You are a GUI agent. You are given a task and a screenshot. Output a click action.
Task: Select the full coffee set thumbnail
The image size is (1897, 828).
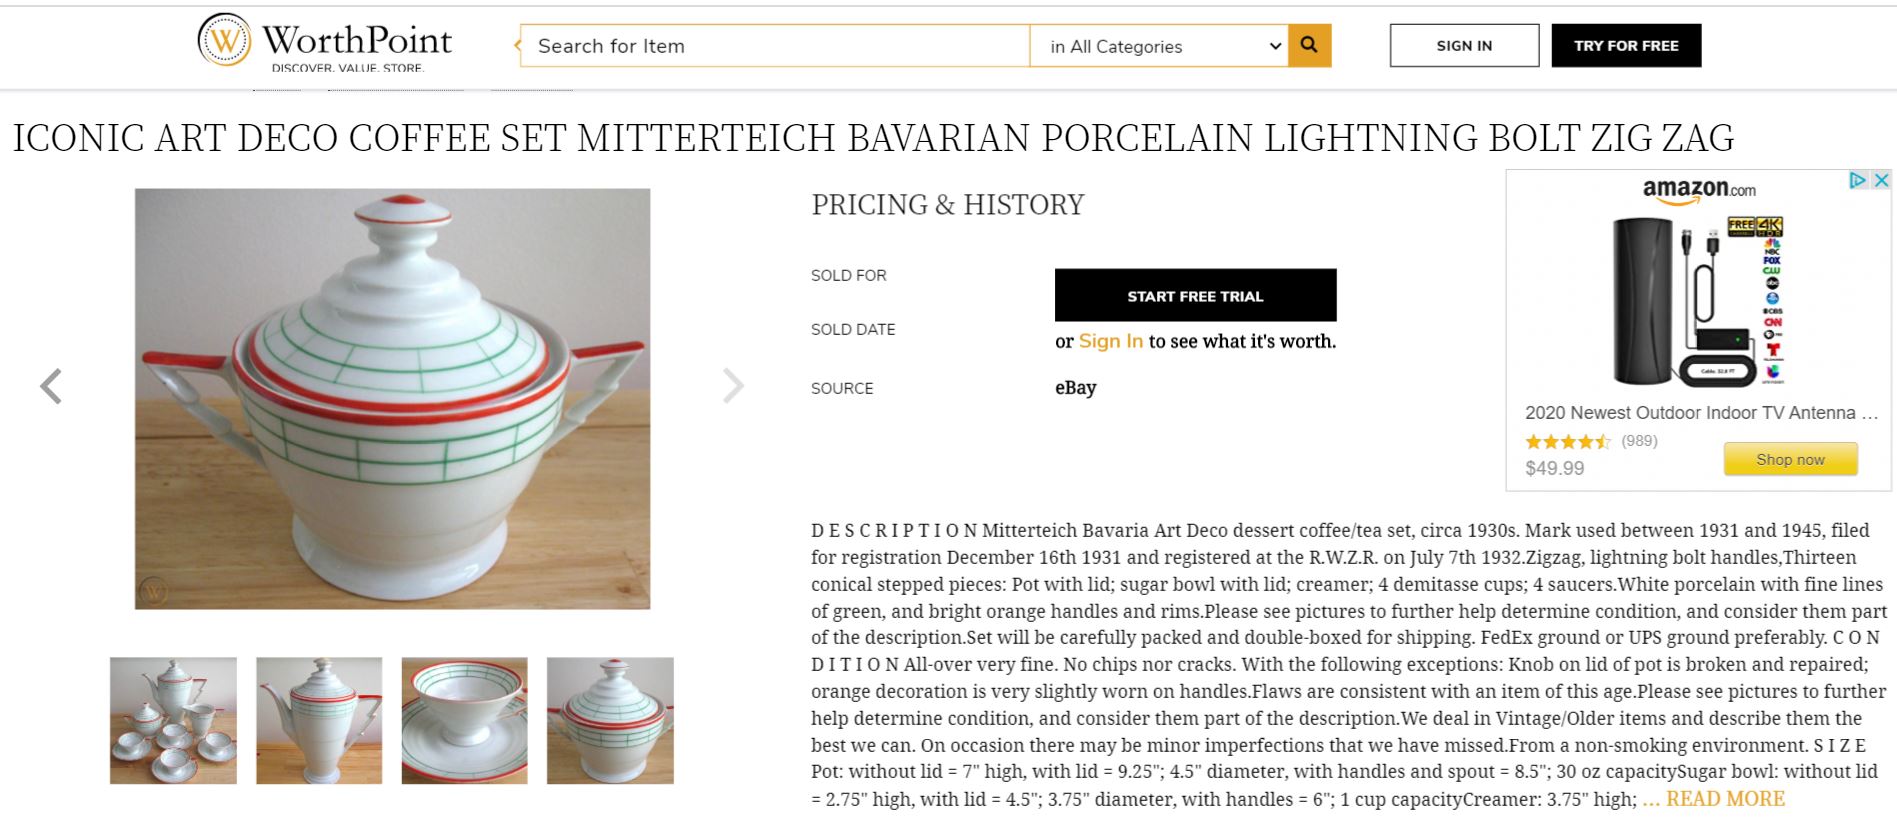pos(172,718)
